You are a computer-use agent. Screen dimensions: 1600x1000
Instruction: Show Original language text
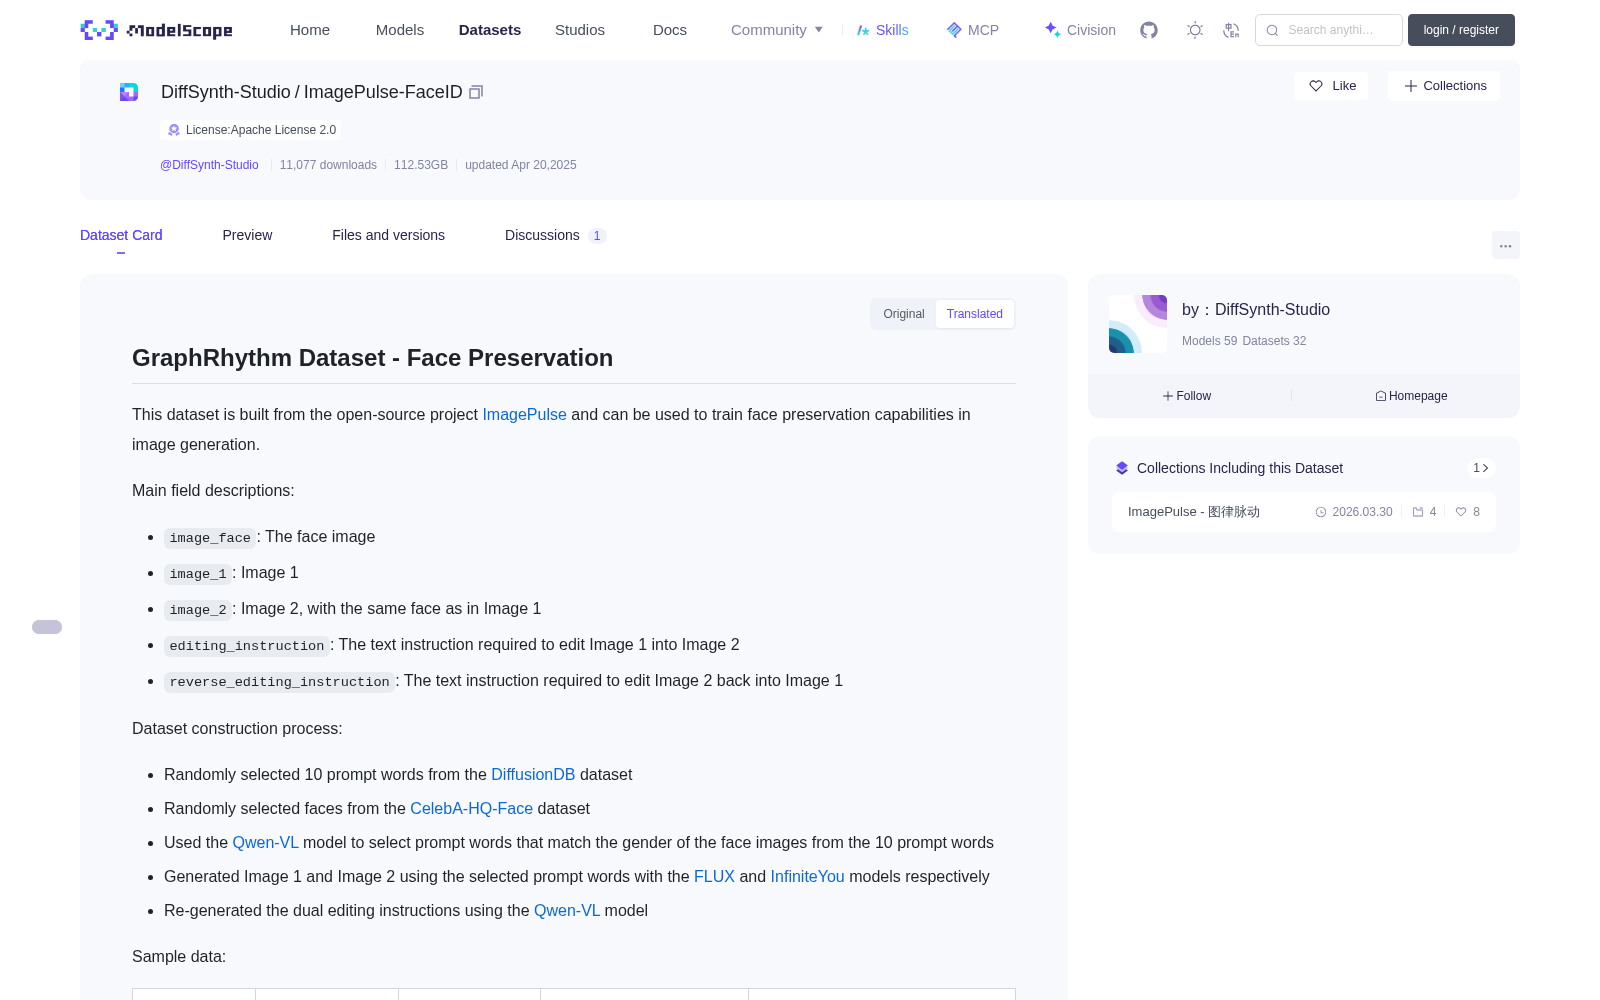click(904, 314)
